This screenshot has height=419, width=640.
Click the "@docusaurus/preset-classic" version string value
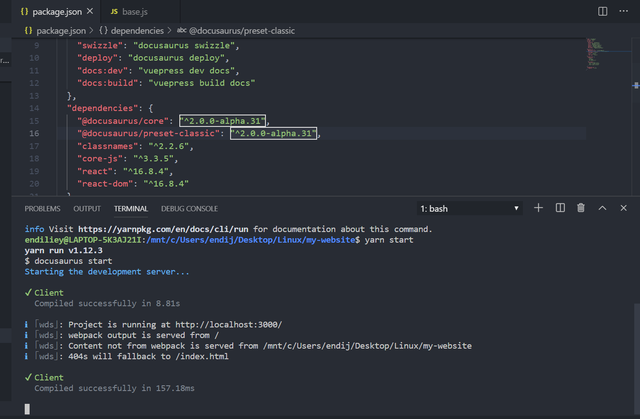point(273,133)
